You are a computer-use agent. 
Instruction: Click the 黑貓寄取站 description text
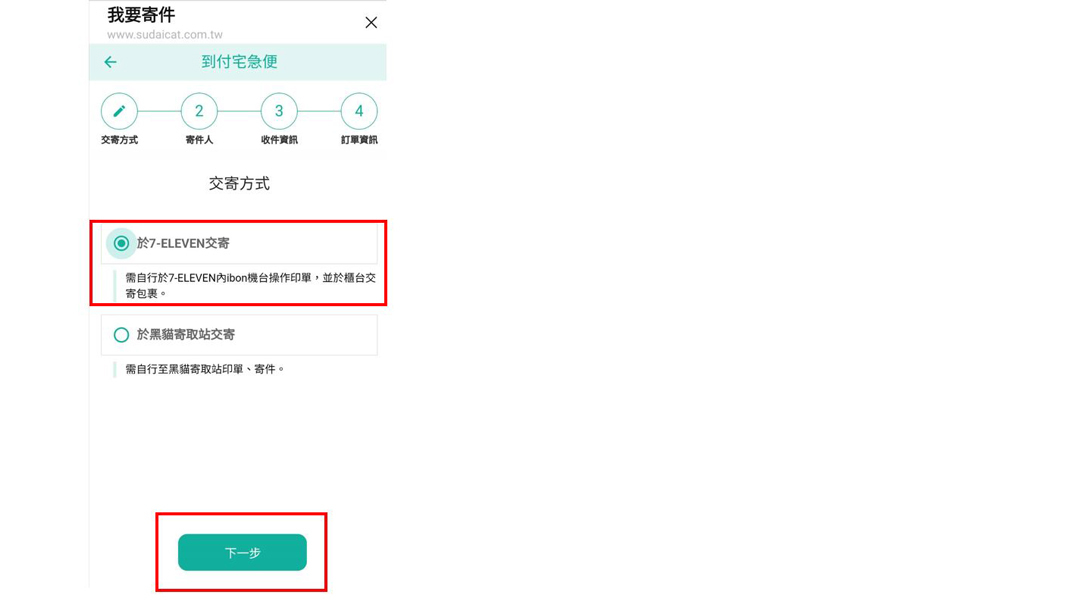tap(205, 369)
